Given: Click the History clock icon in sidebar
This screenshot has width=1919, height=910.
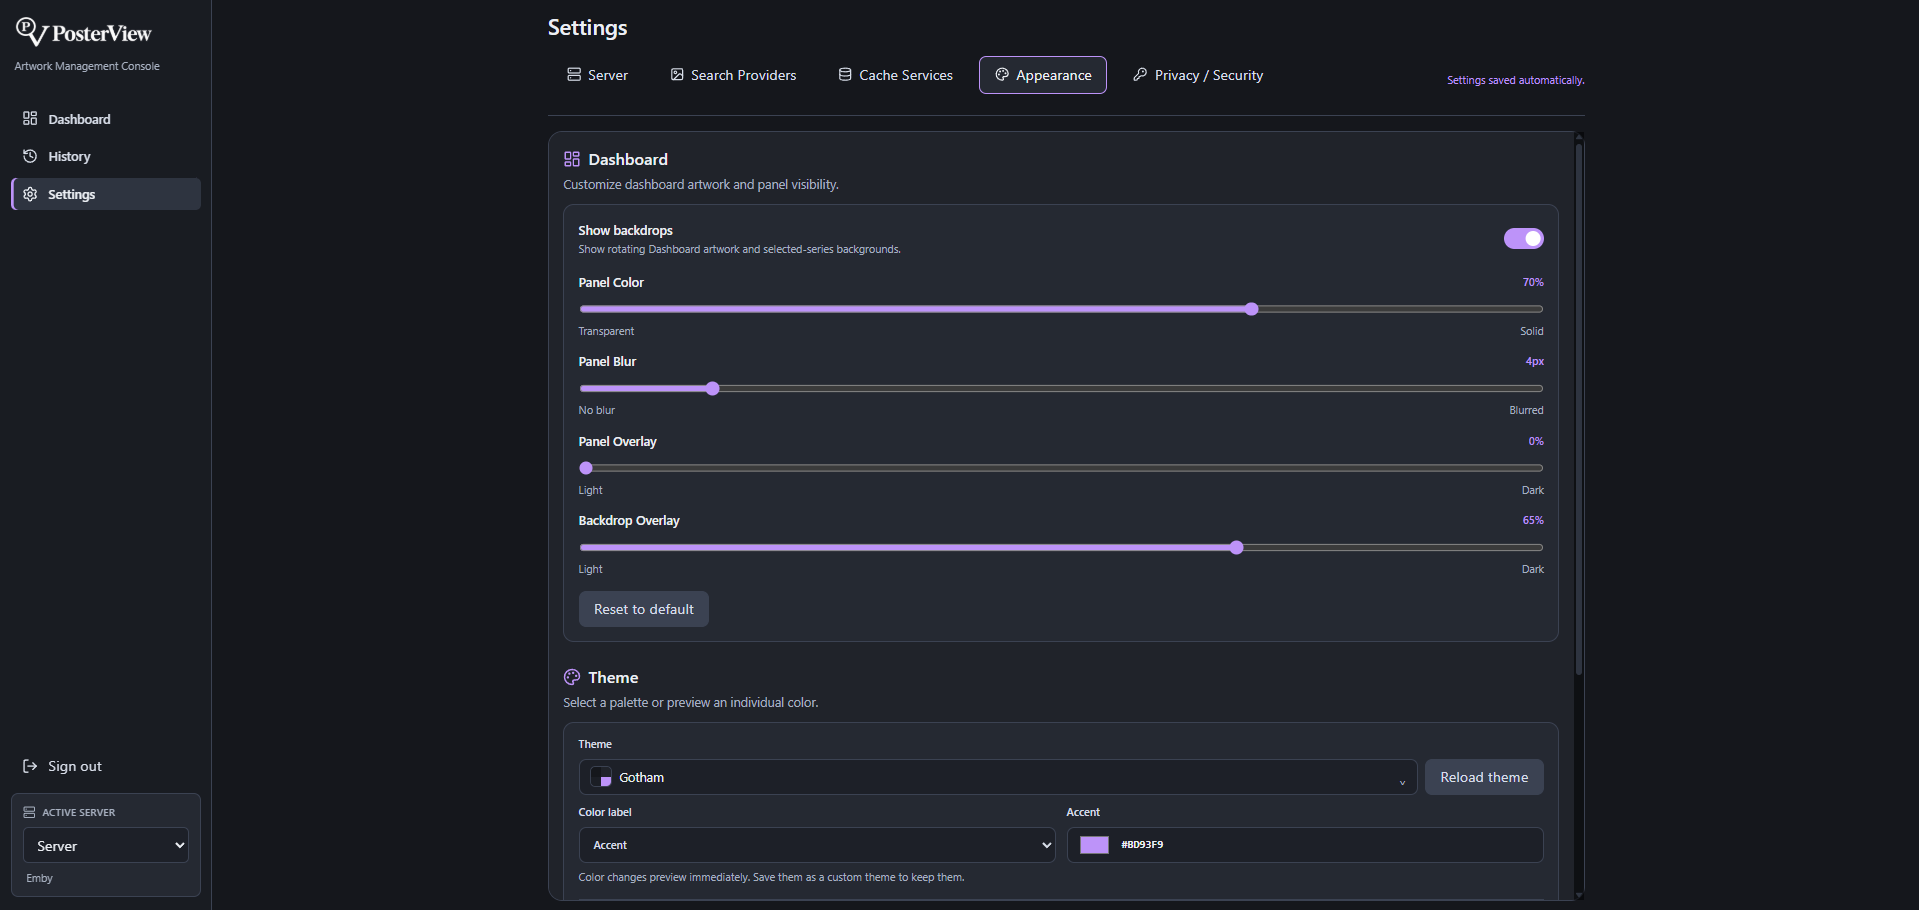Looking at the screenshot, I should [x=30, y=156].
